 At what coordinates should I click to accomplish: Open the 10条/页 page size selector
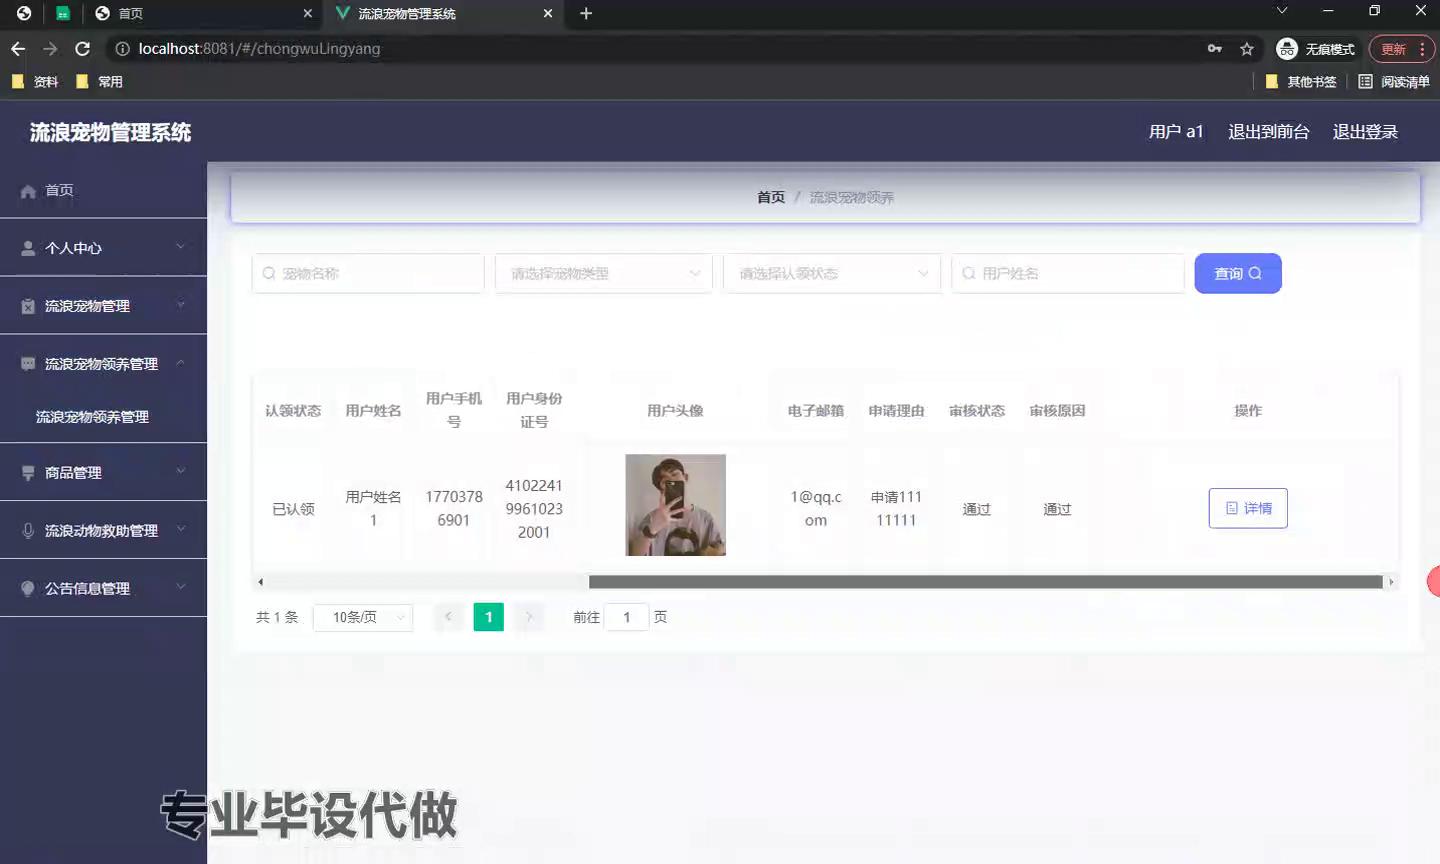pos(363,618)
